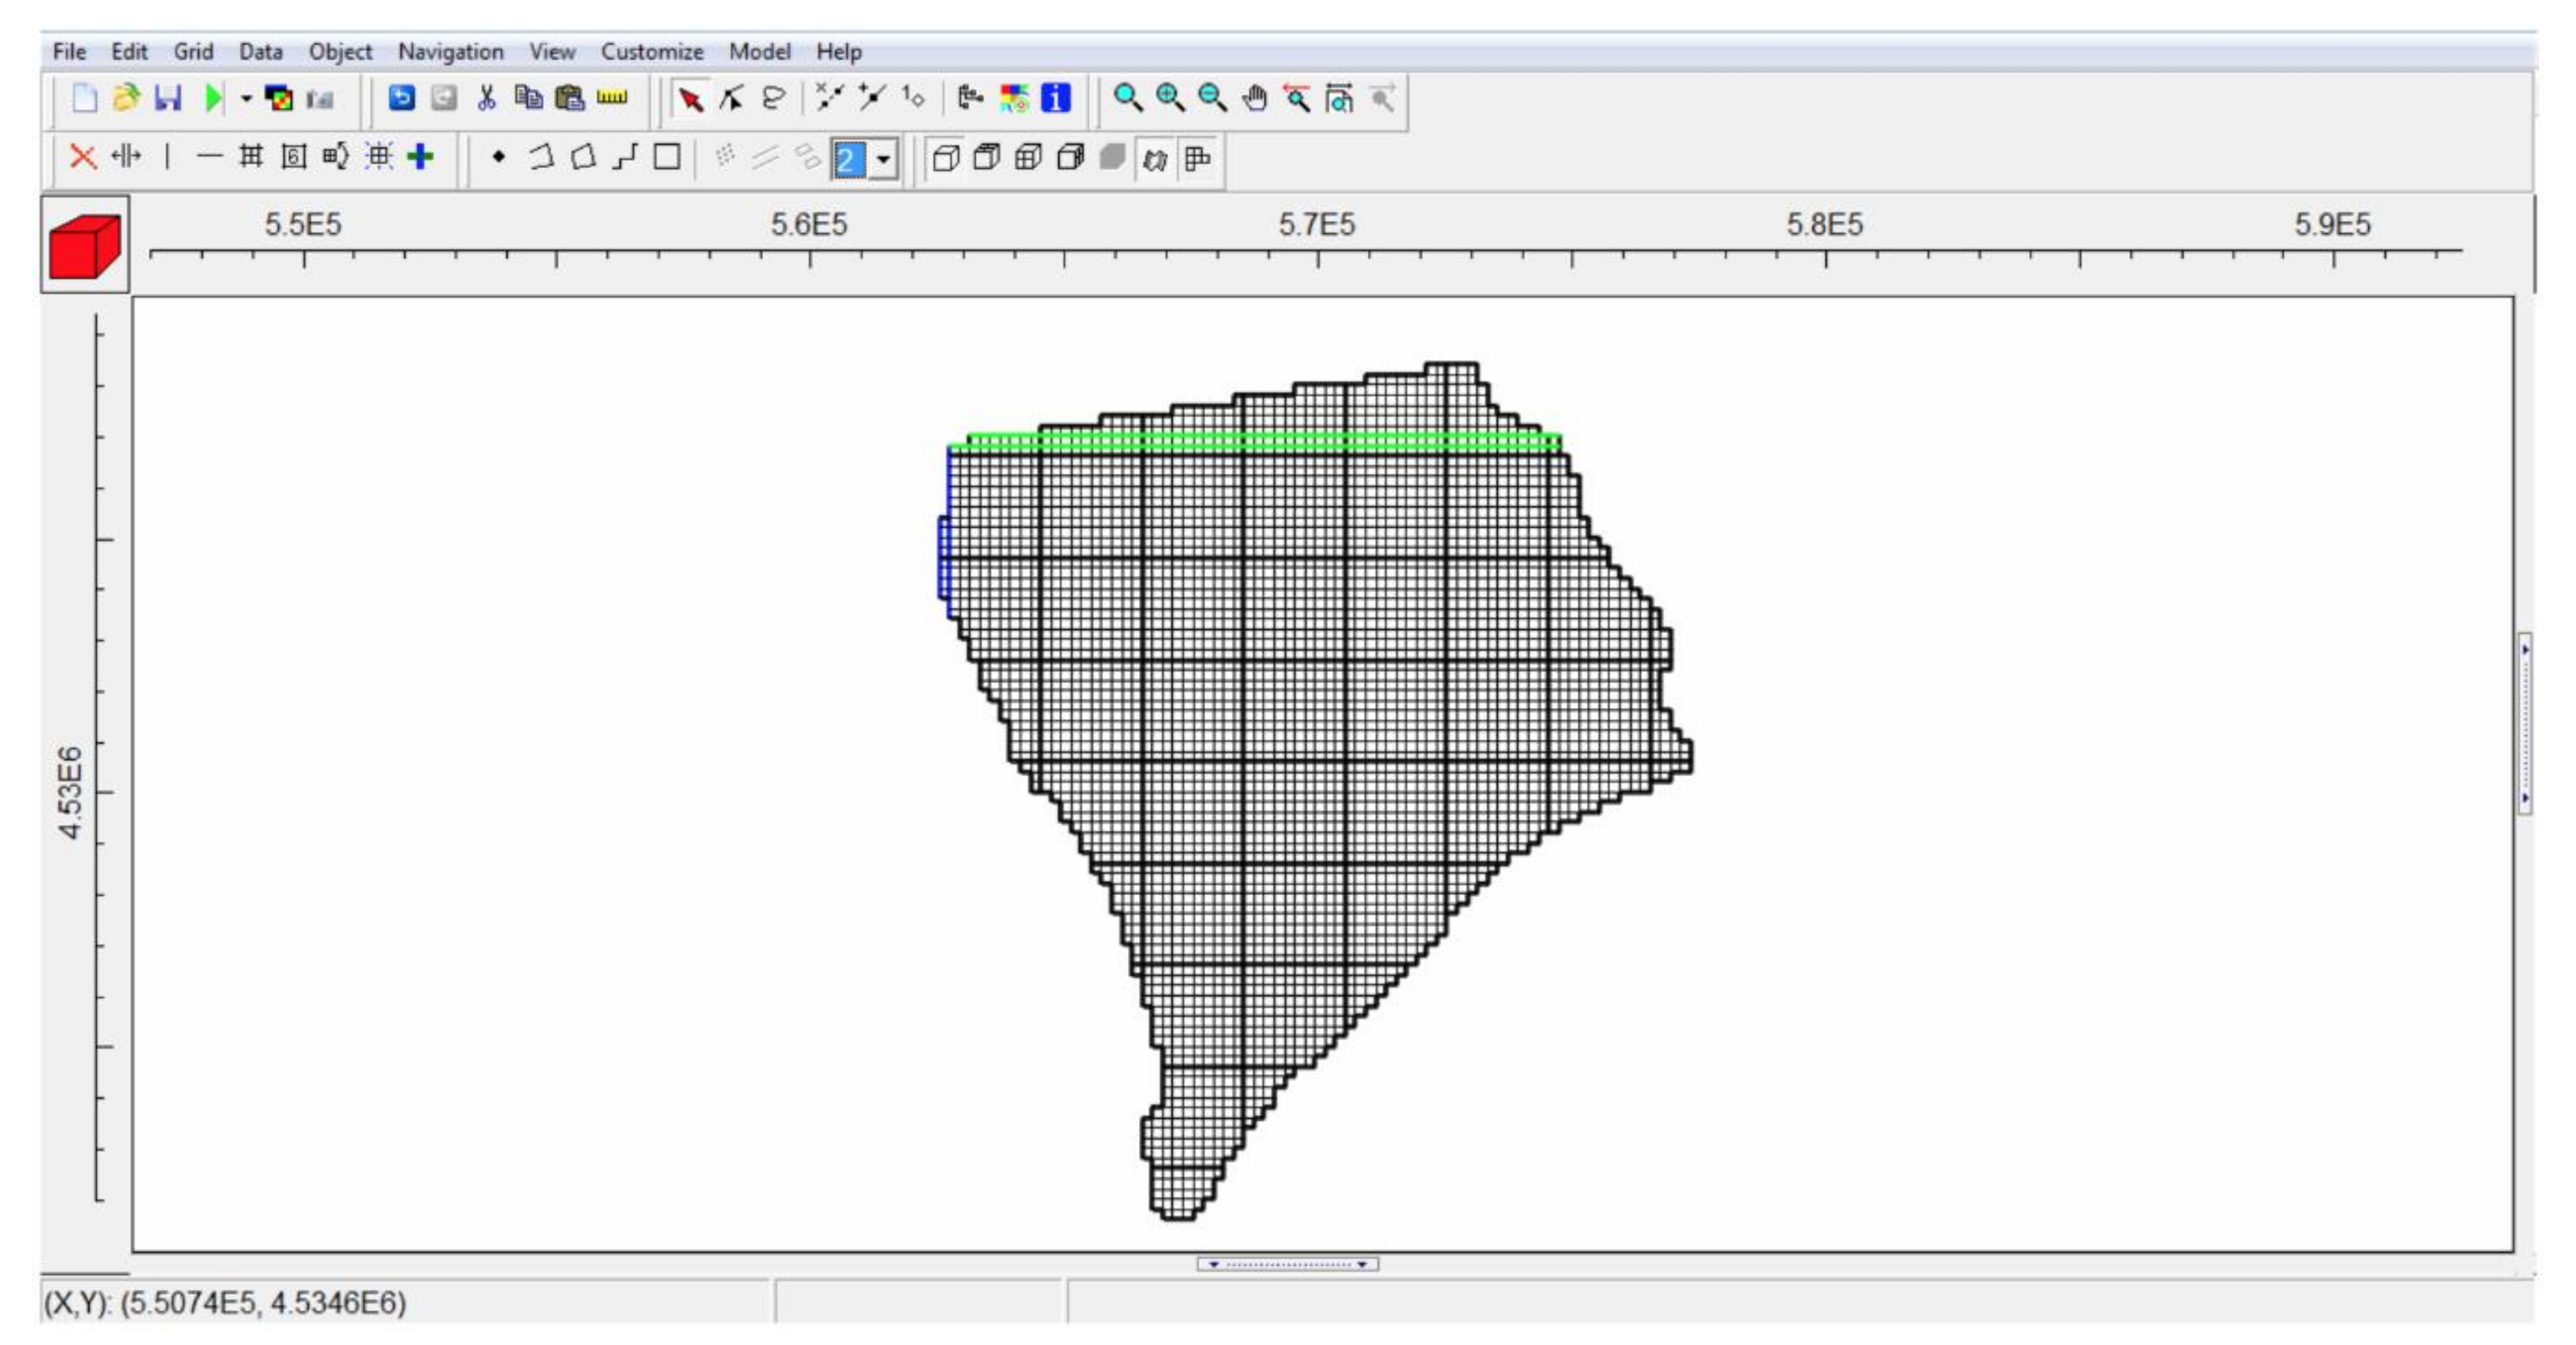
Task: Open the layer number combo box arrow
Action: coord(883,159)
